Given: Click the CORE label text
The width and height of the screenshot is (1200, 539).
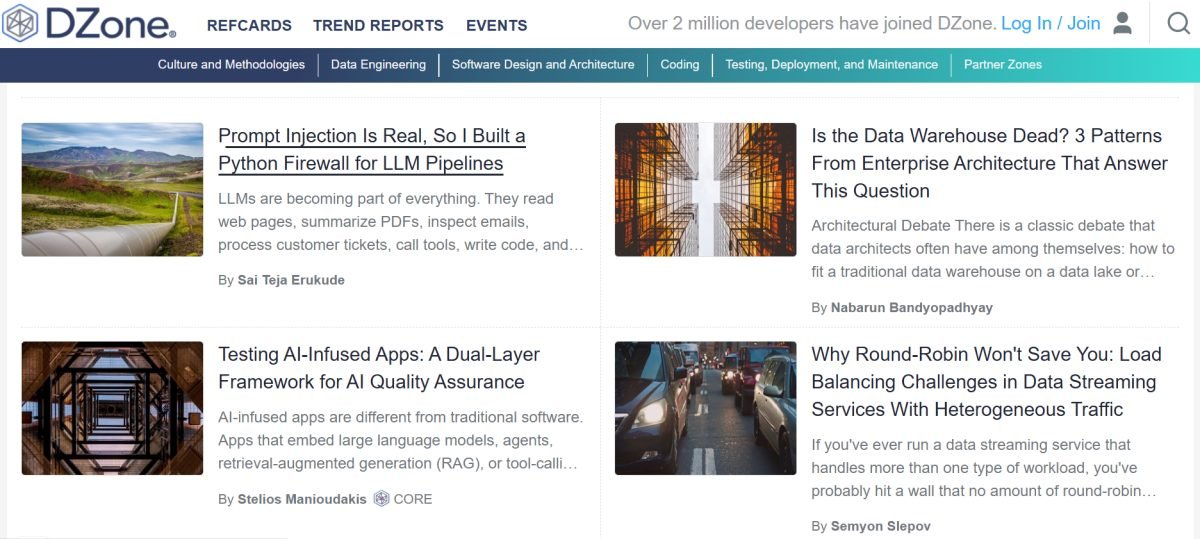Looking at the screenshot, I should [x=413, y=498].
